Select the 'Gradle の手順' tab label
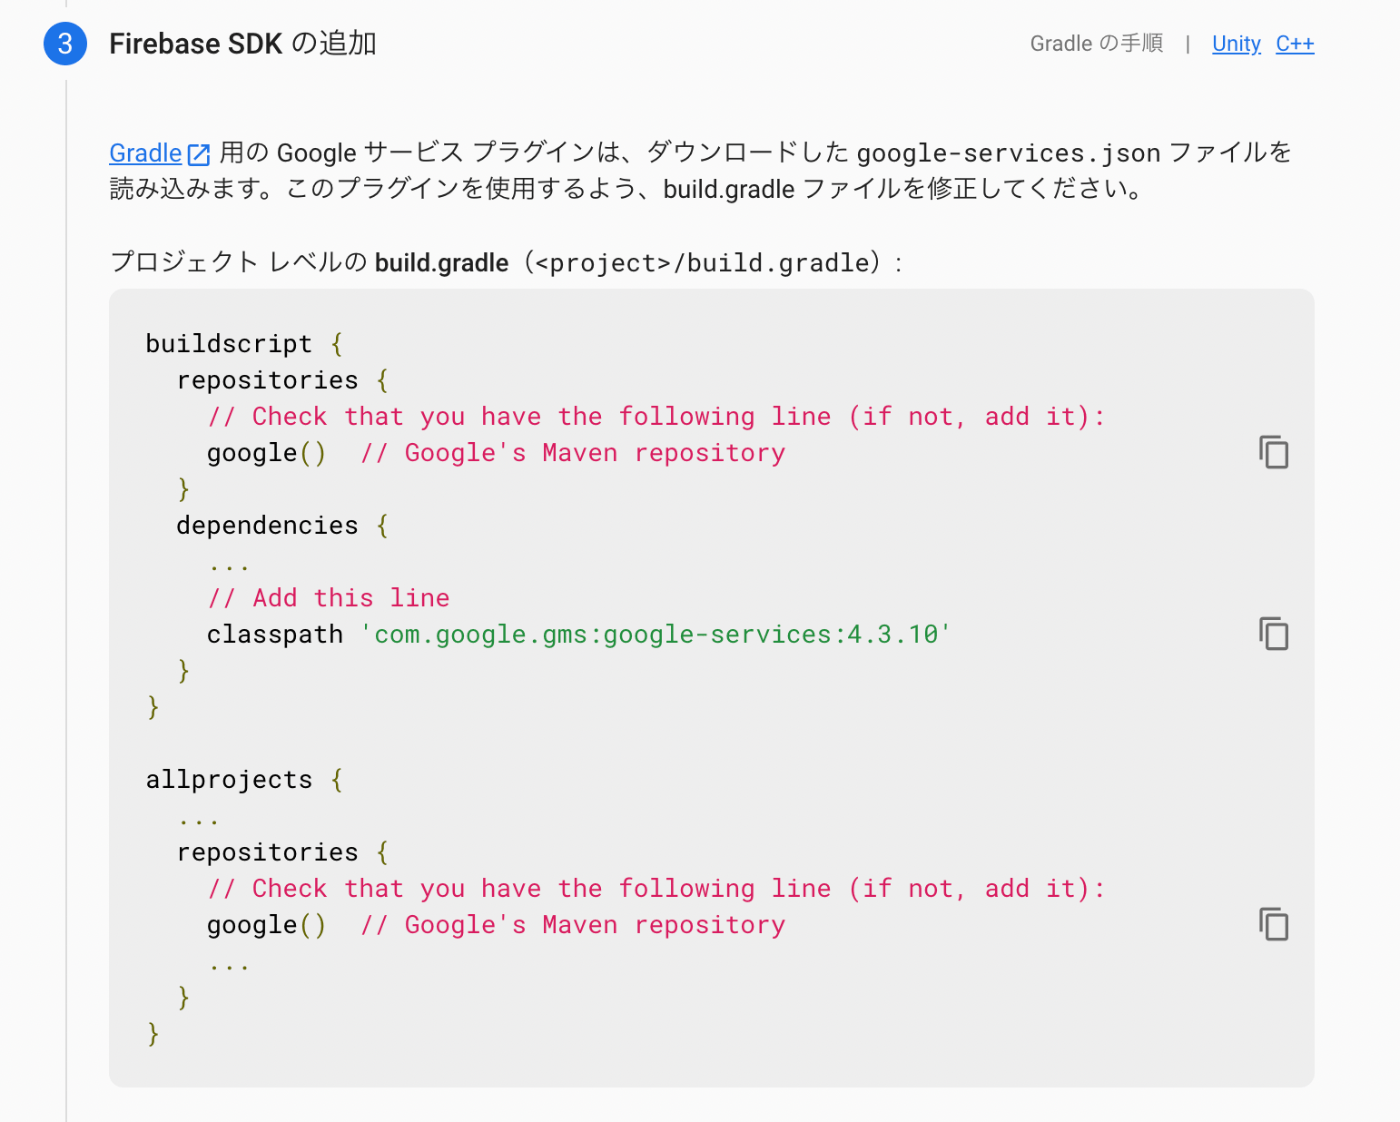Screen dimensions: 1400x1122 pyautogui.click(x=1096, y=44)
